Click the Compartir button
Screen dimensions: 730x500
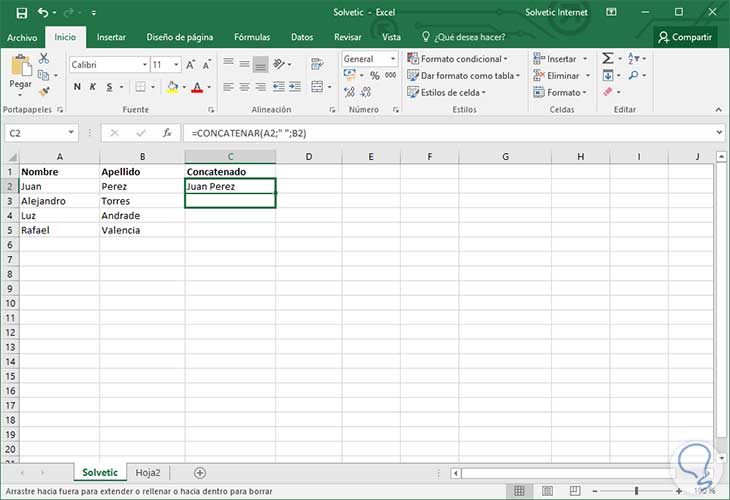[685, 37]
